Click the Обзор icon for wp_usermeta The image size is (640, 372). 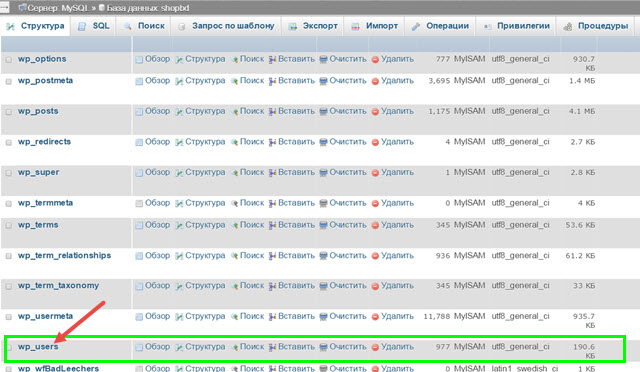(x=139, y=316)
